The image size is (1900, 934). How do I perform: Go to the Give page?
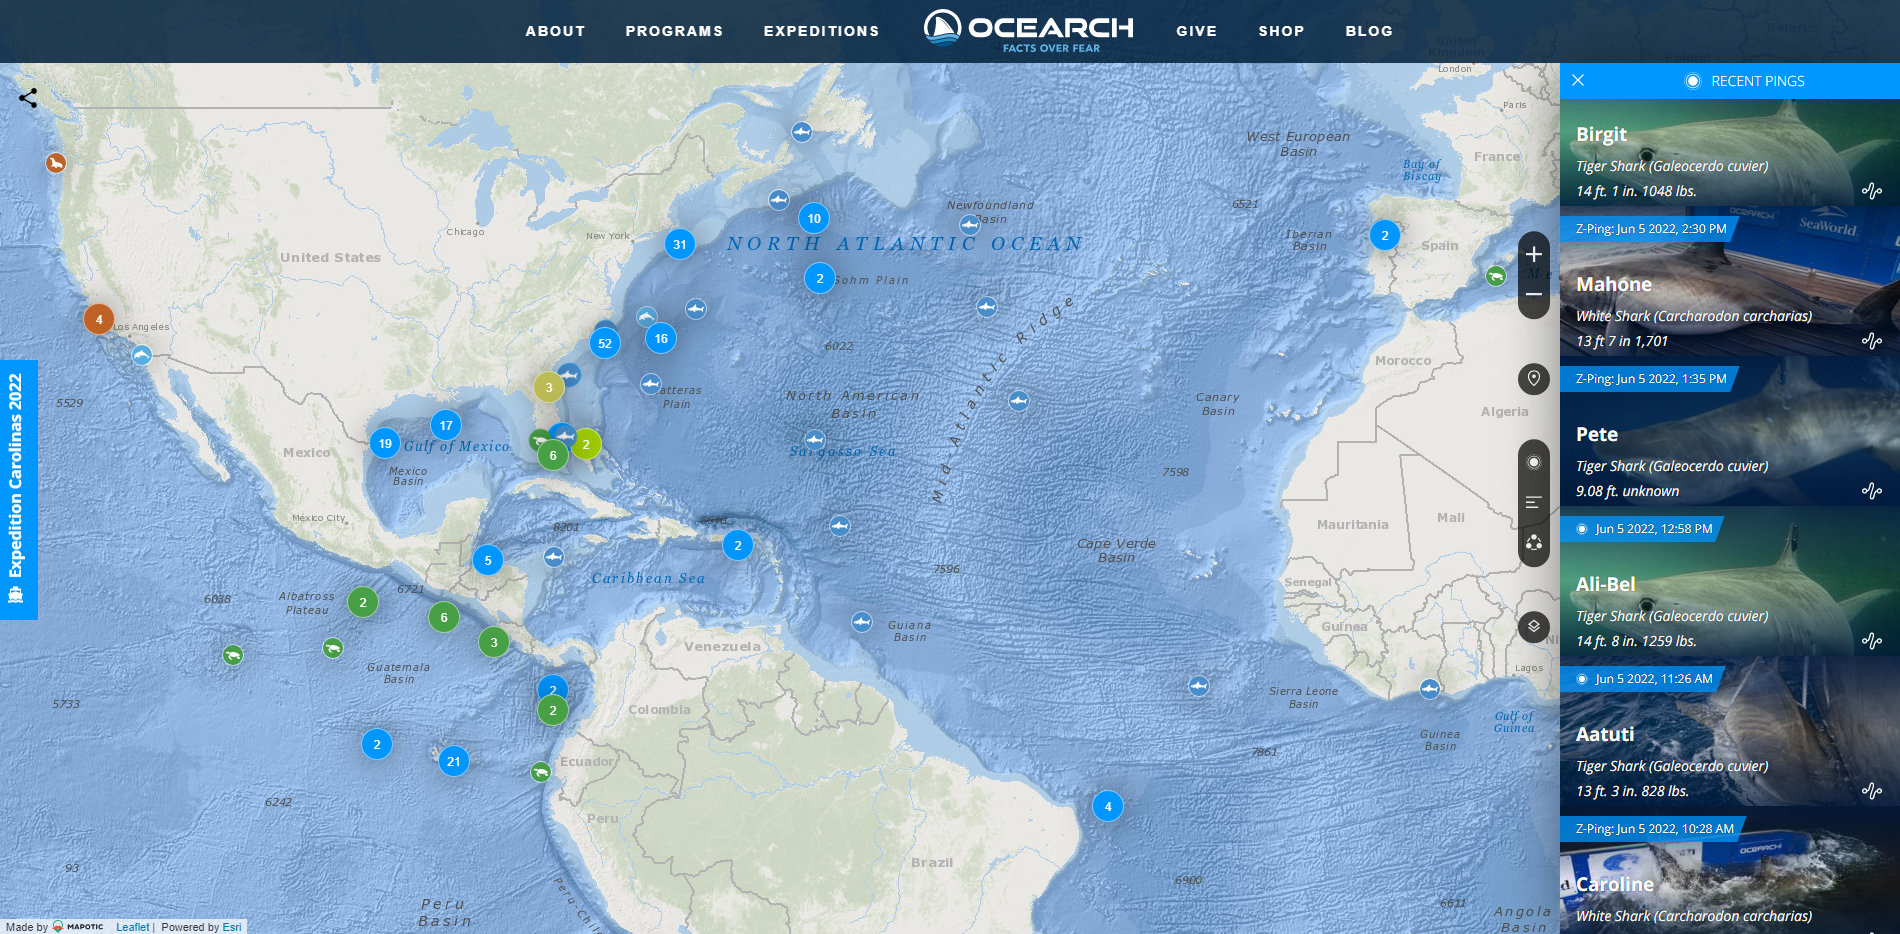tap(1196, 31)
